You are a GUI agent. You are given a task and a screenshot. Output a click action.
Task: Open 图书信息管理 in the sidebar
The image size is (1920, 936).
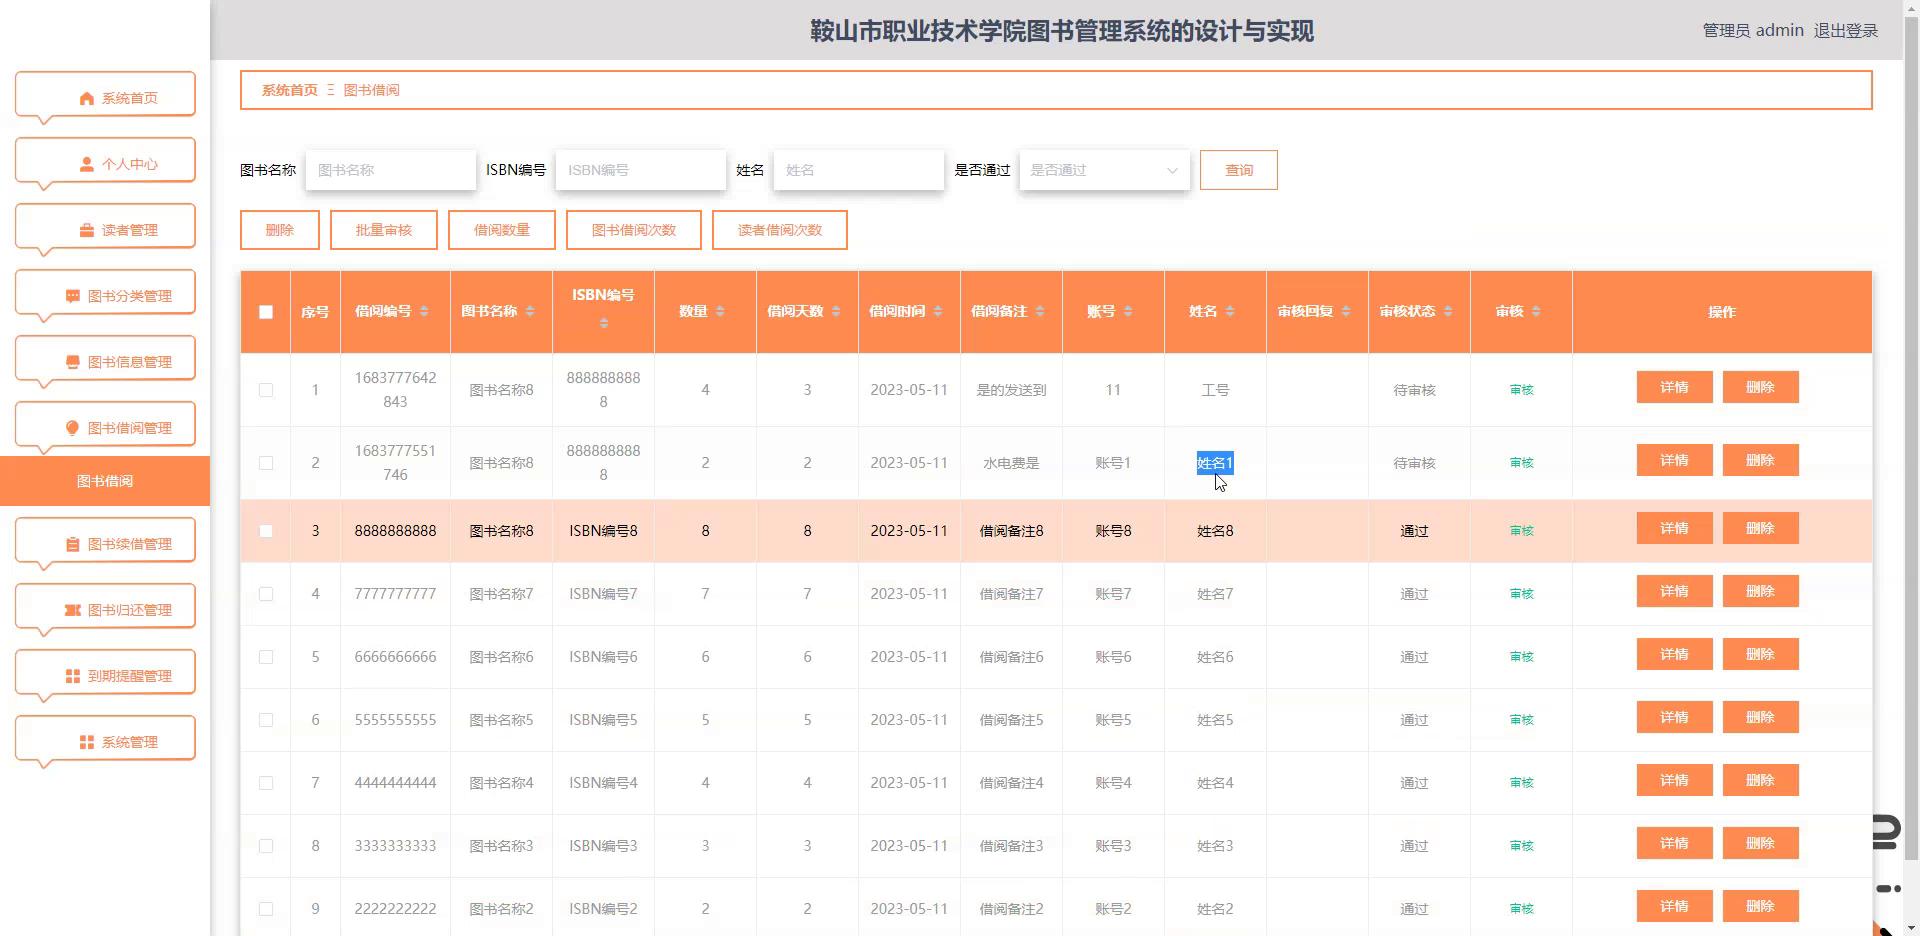[x=105, y=362]
